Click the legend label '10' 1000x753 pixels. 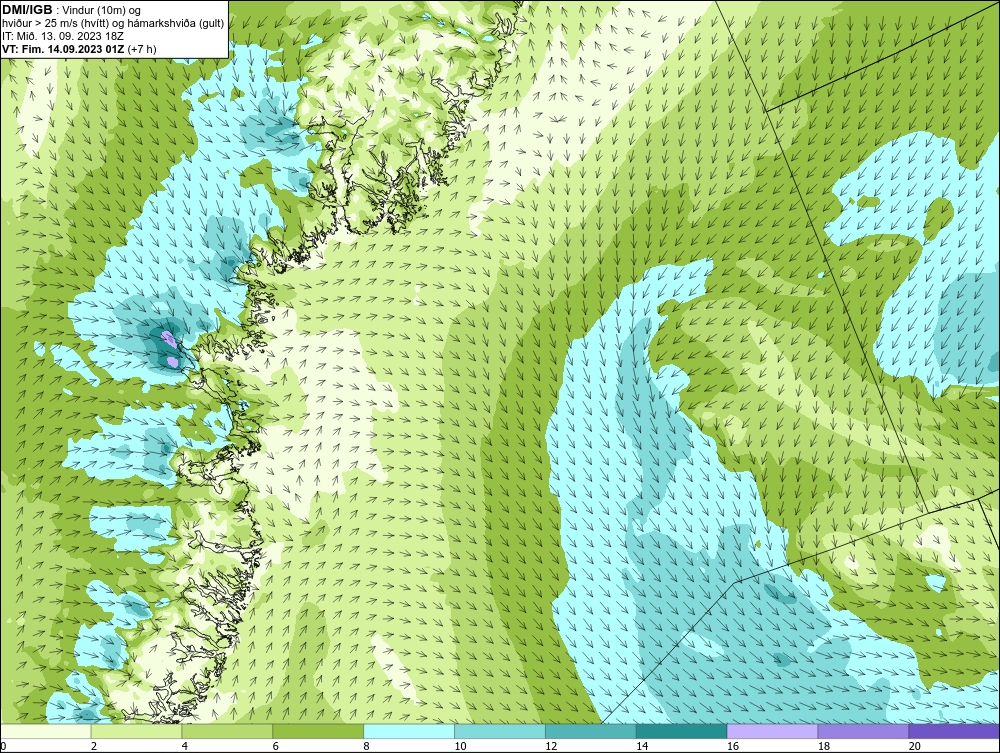tap(460, 746)
